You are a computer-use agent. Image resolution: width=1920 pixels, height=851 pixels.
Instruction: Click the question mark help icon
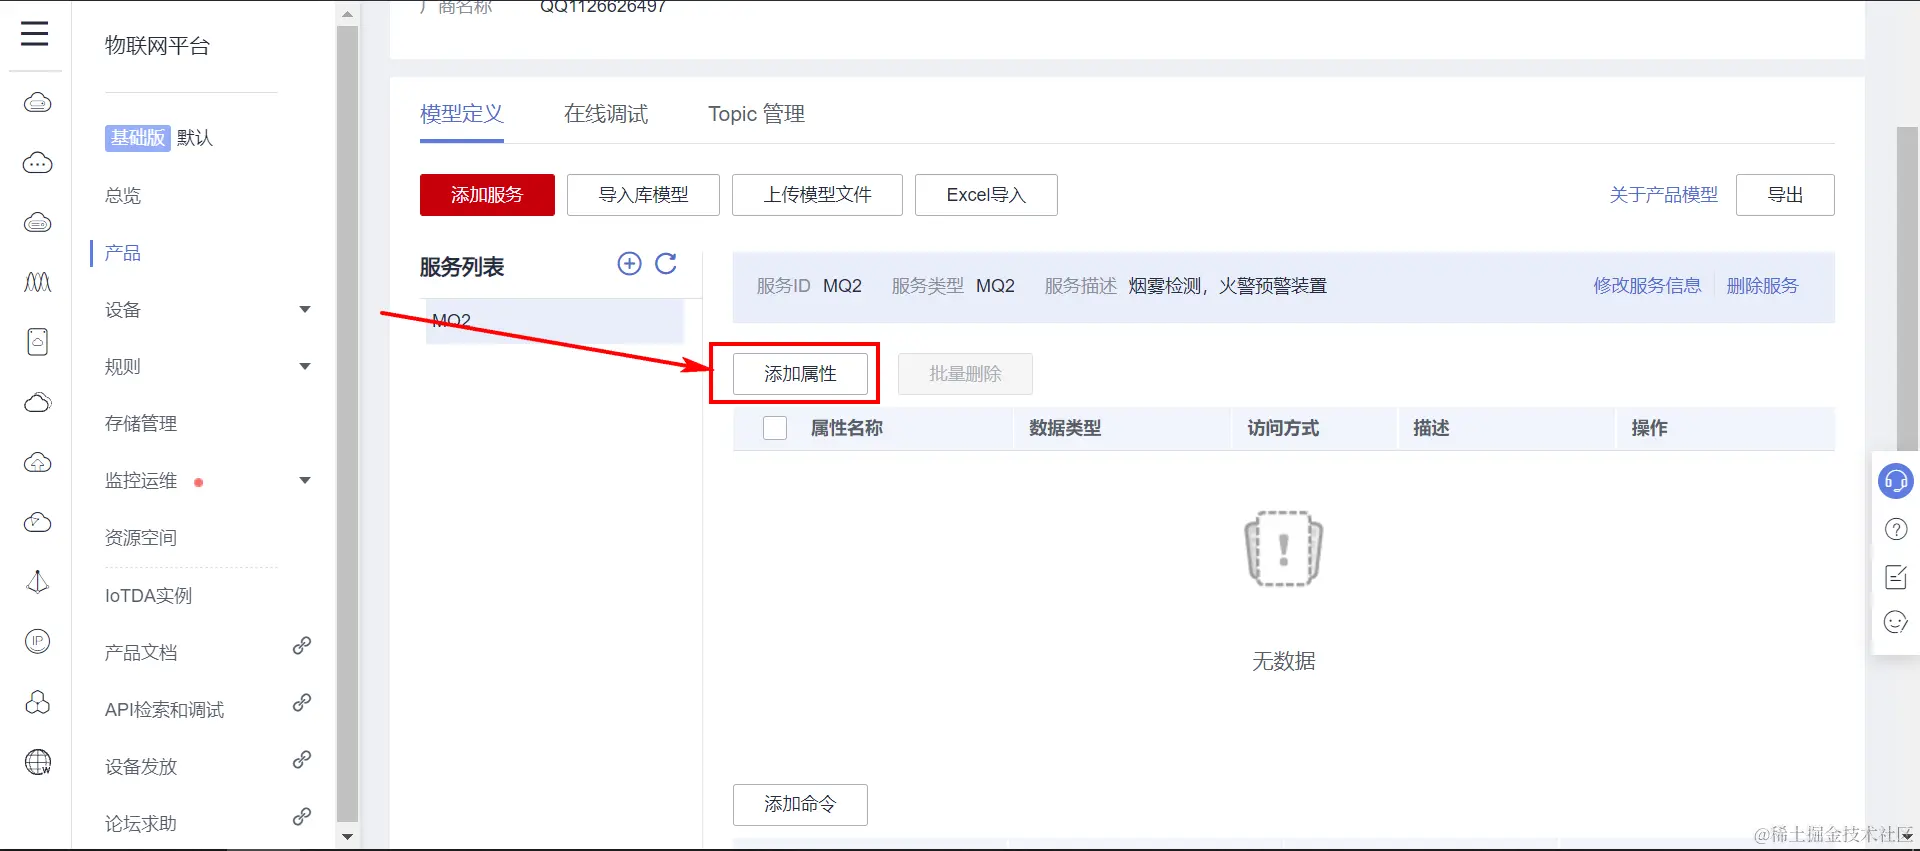point(1896,529)
